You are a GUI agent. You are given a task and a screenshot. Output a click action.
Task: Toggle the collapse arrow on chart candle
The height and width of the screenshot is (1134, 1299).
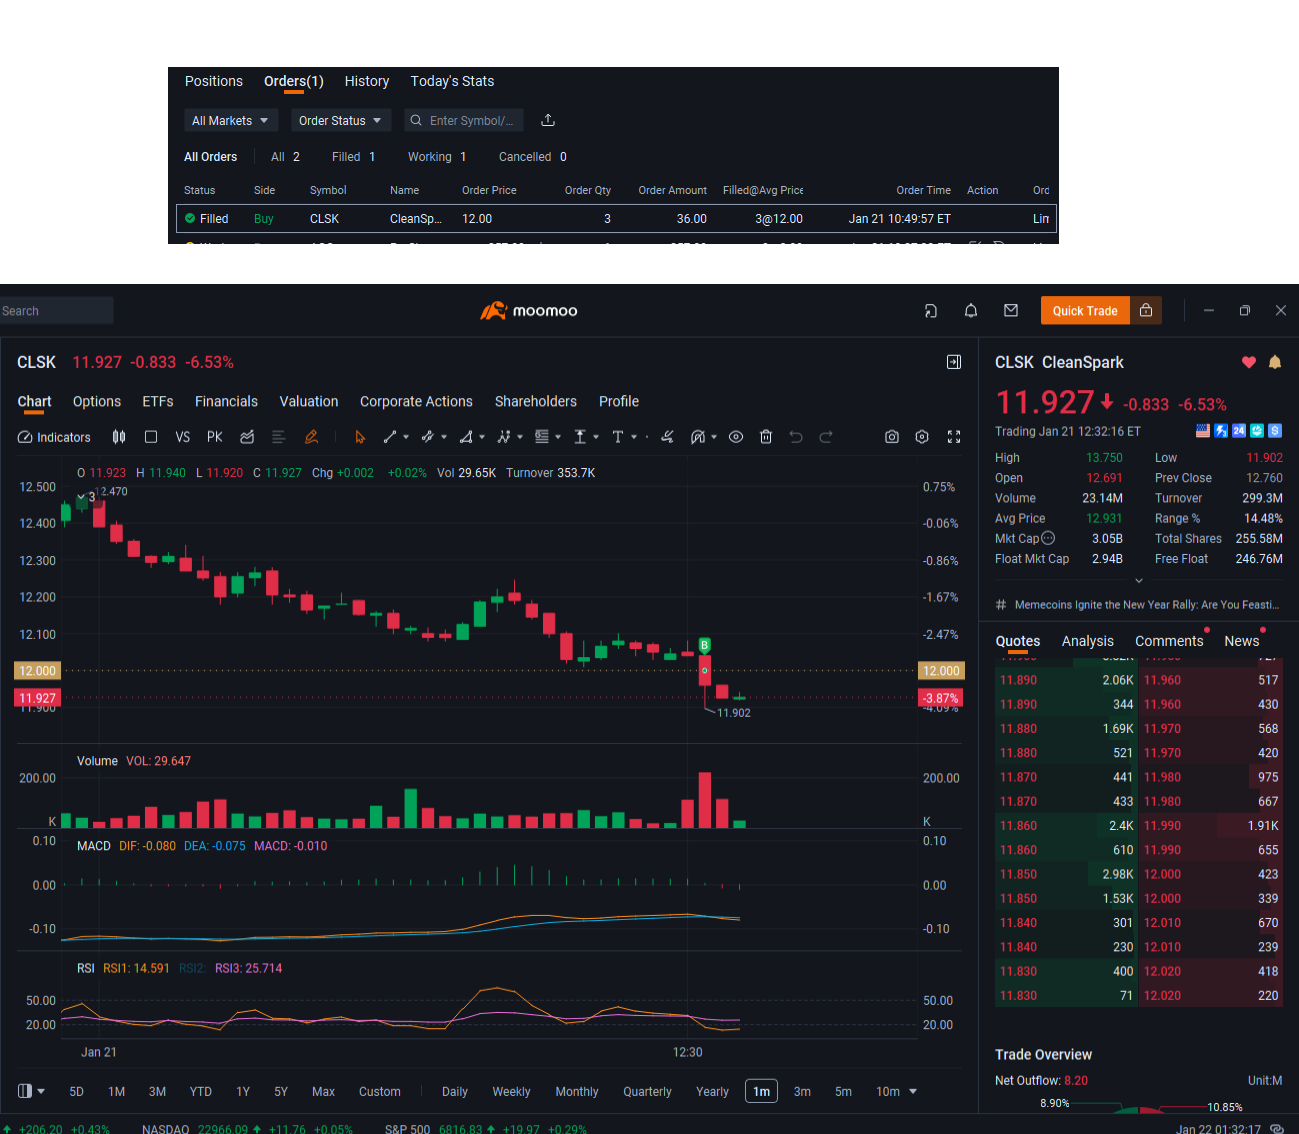81,497
